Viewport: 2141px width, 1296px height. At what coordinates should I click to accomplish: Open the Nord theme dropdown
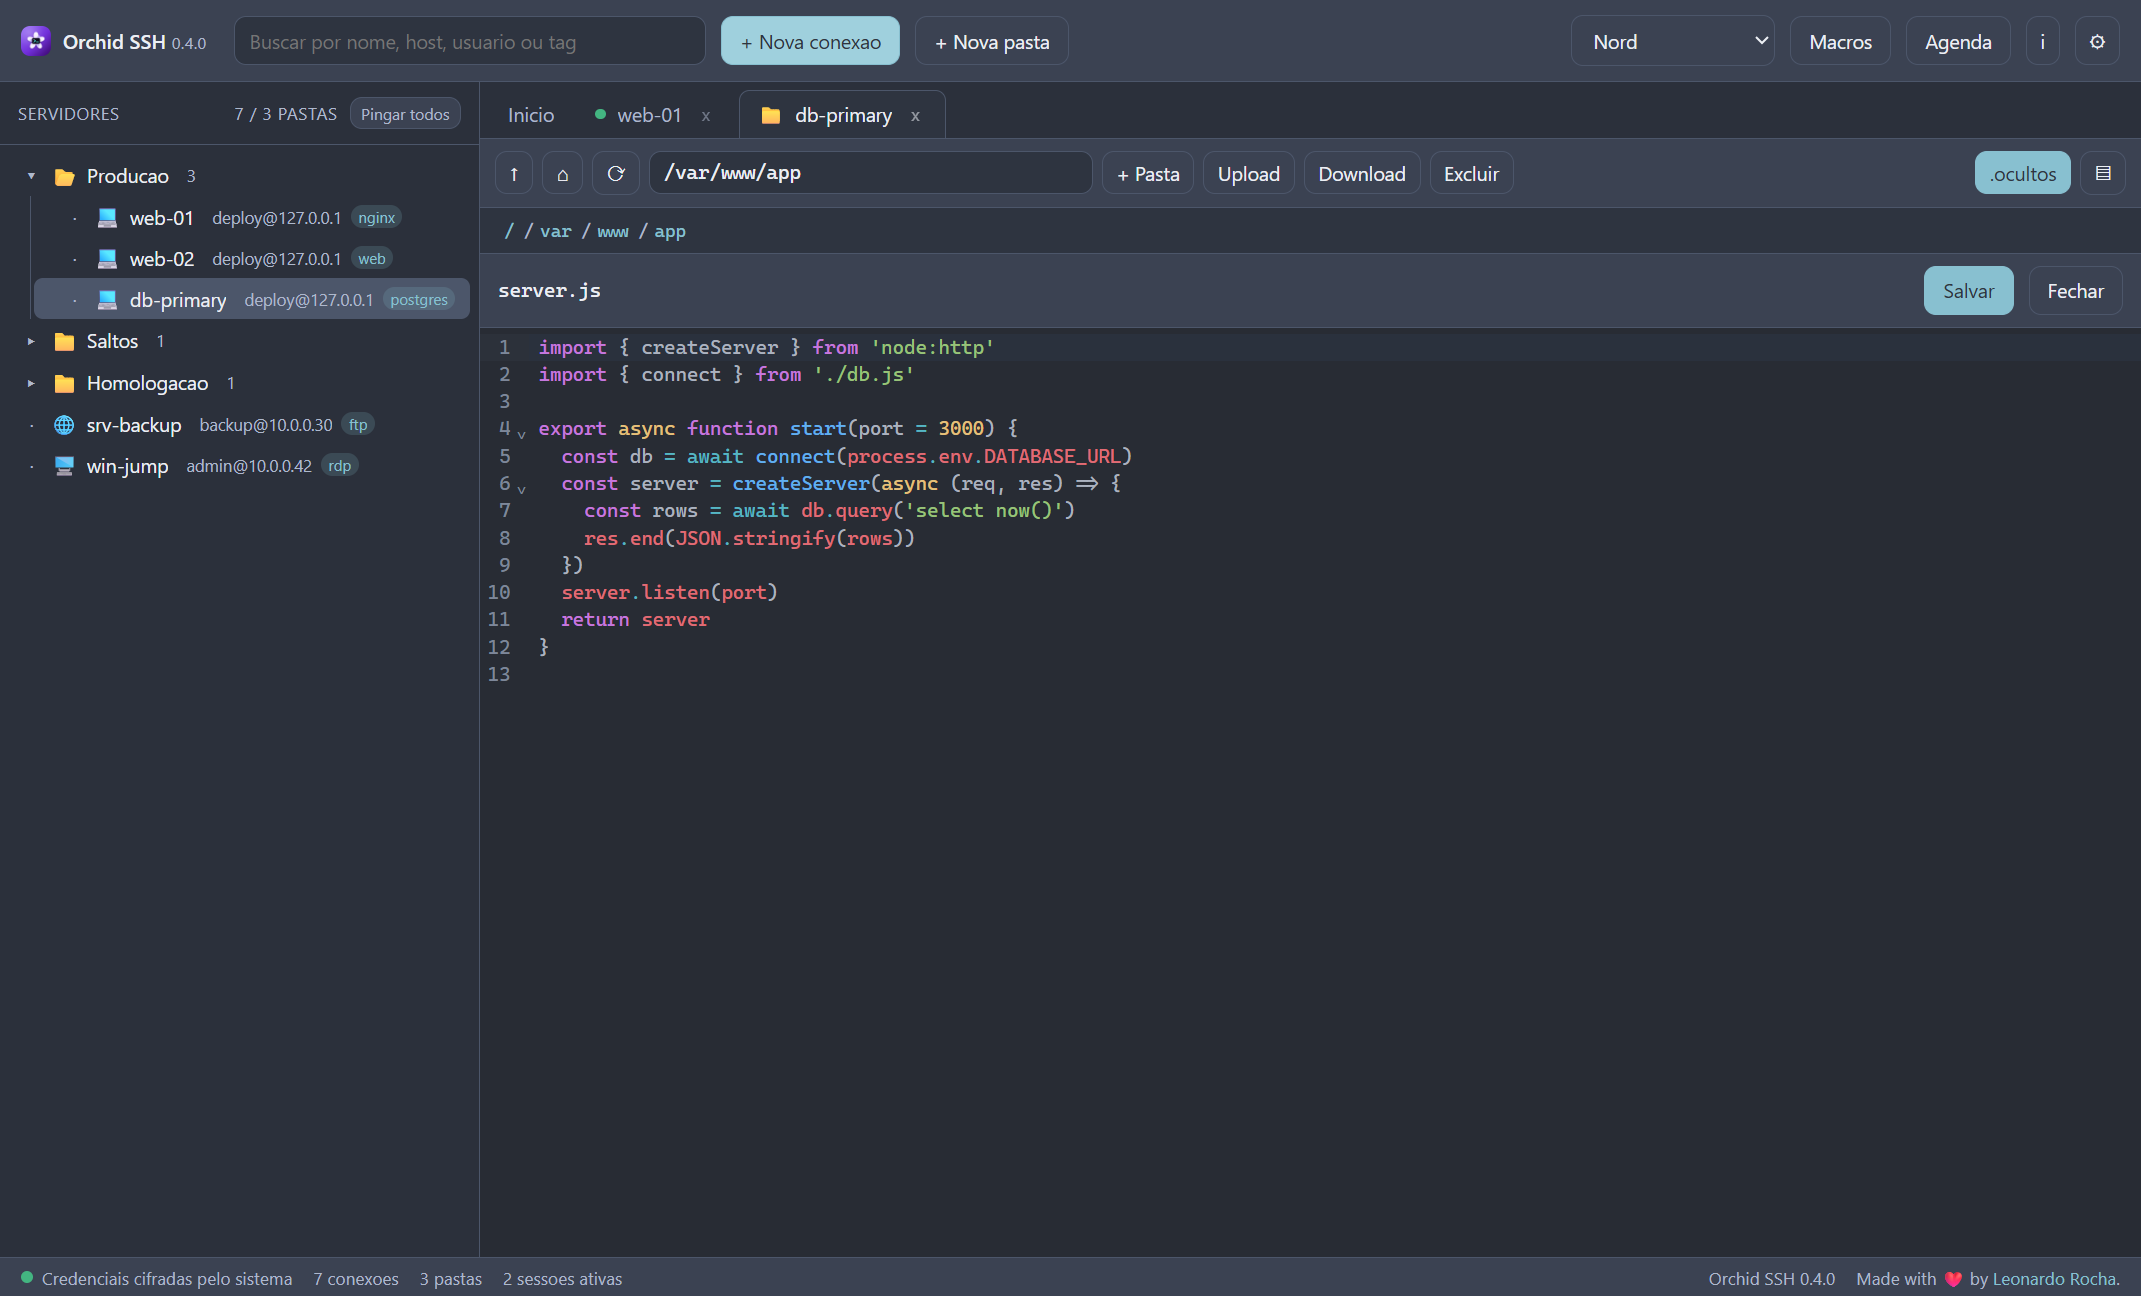1673,42
